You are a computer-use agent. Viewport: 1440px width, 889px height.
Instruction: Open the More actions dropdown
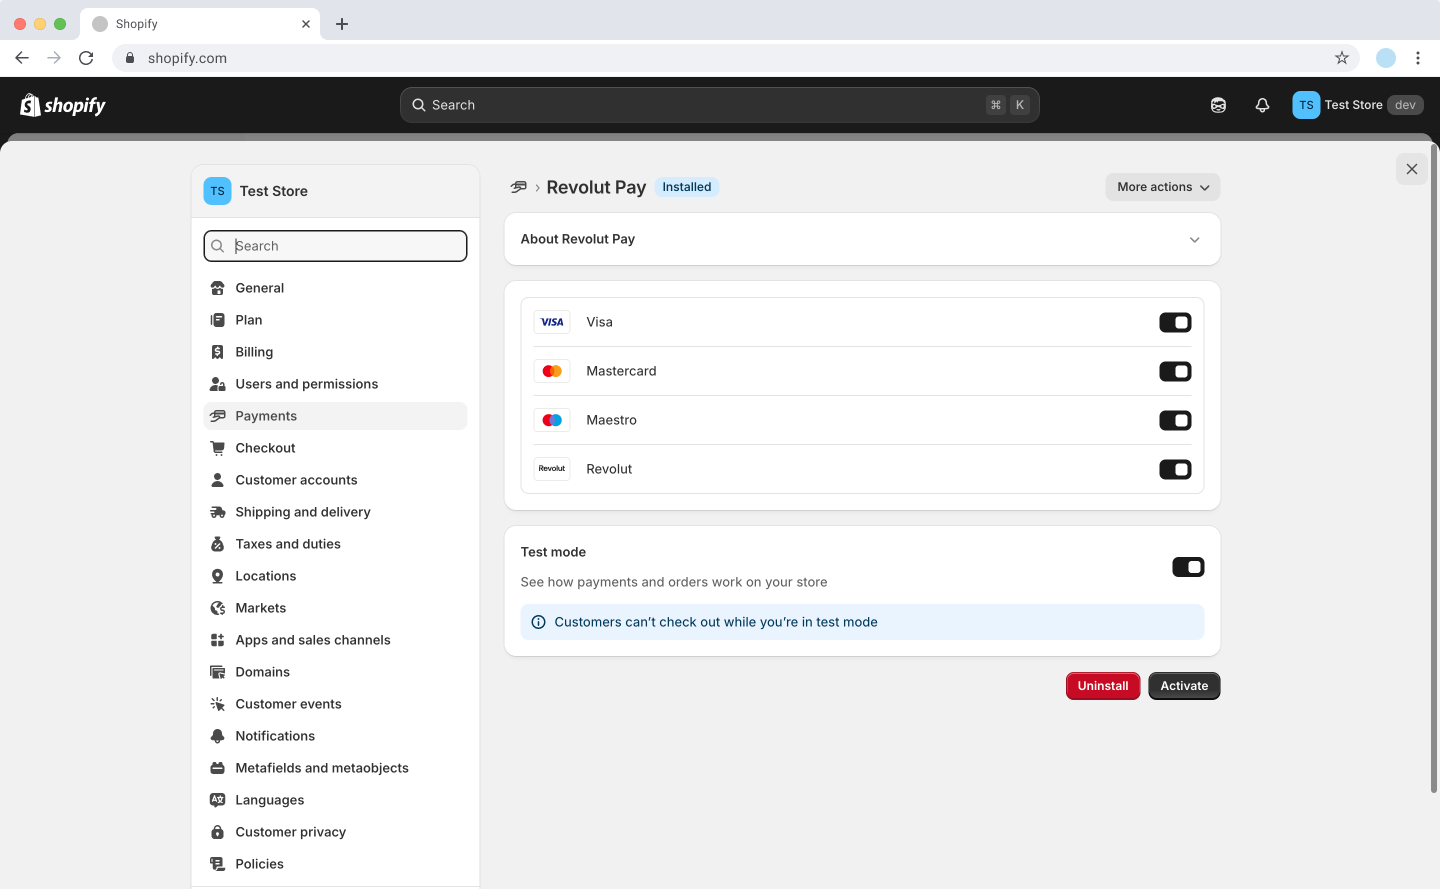(x=1162, y=187)
